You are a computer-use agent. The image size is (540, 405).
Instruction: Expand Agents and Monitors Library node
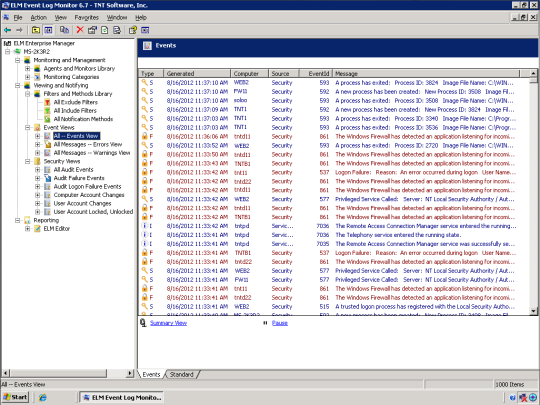point(28,69)
